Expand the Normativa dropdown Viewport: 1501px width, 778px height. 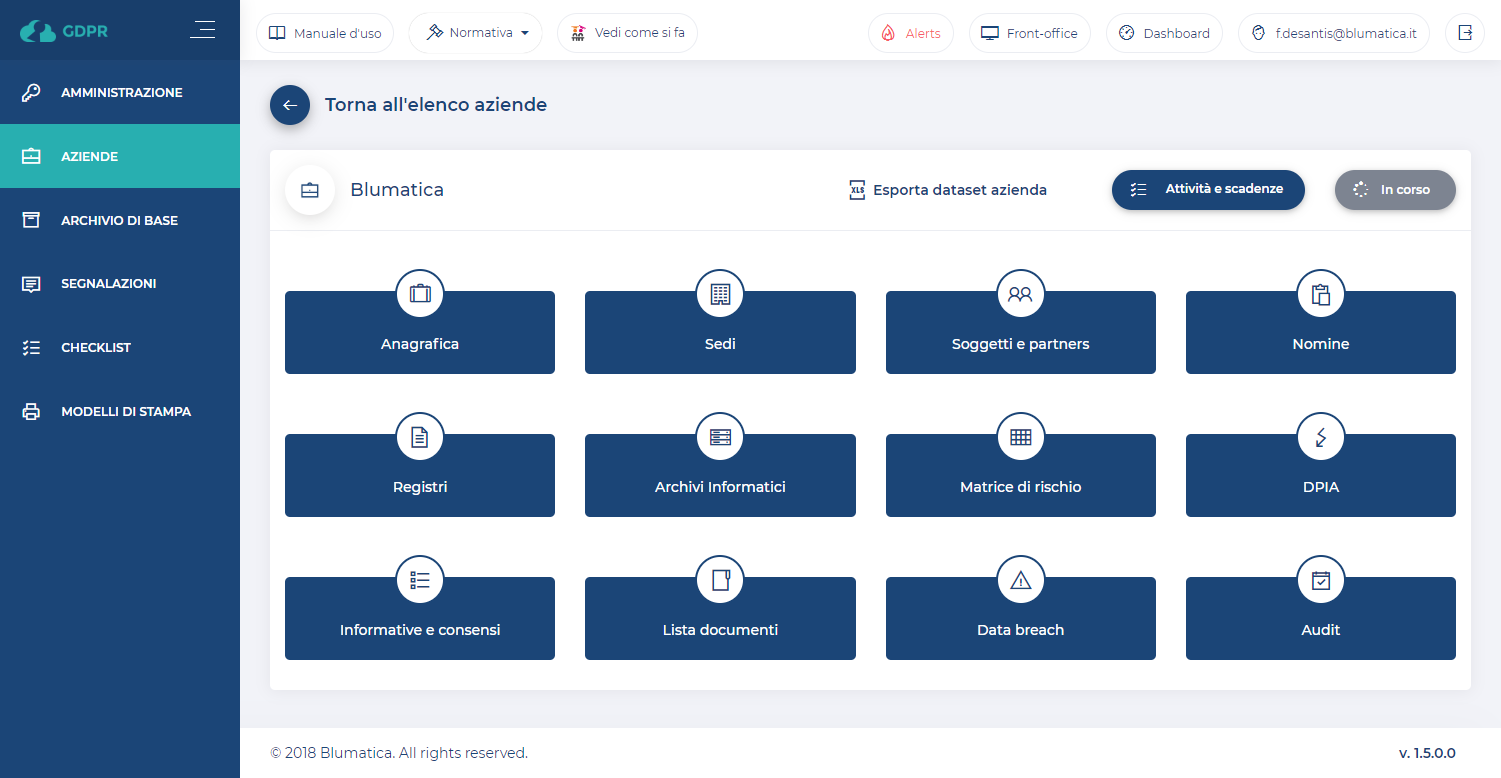point(476,33)
